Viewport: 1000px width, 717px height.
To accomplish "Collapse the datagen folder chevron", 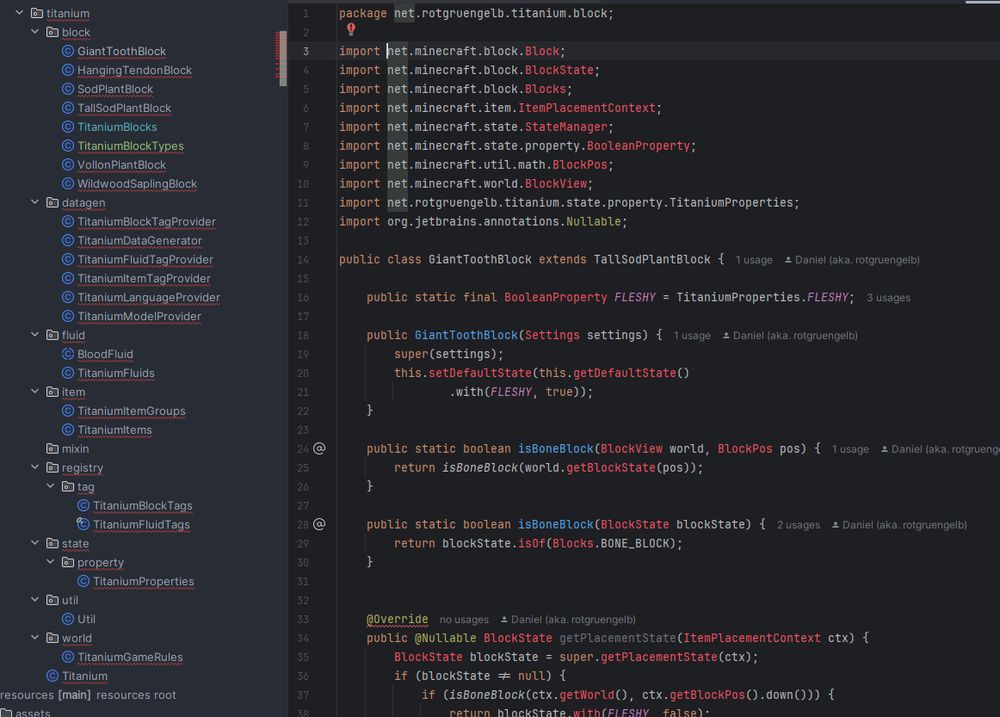I will tap(35, 202).
